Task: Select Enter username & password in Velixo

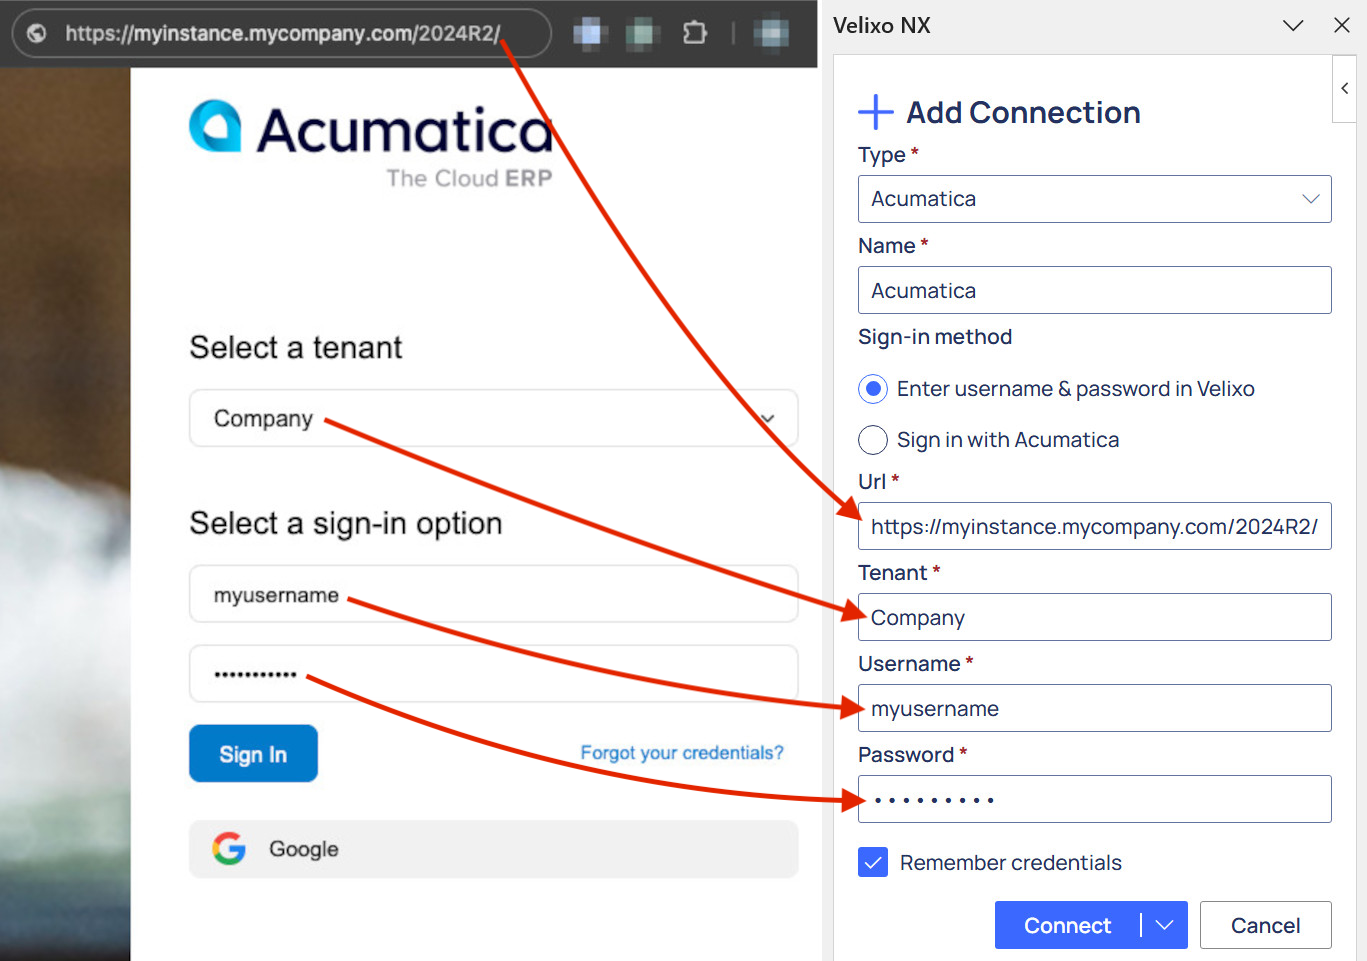Action: click(873, 389)
